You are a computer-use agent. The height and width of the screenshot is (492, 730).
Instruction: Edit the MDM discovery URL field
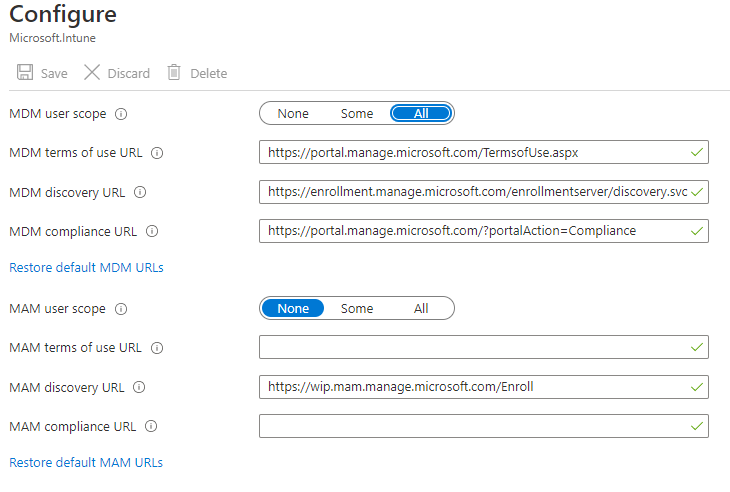484,192
